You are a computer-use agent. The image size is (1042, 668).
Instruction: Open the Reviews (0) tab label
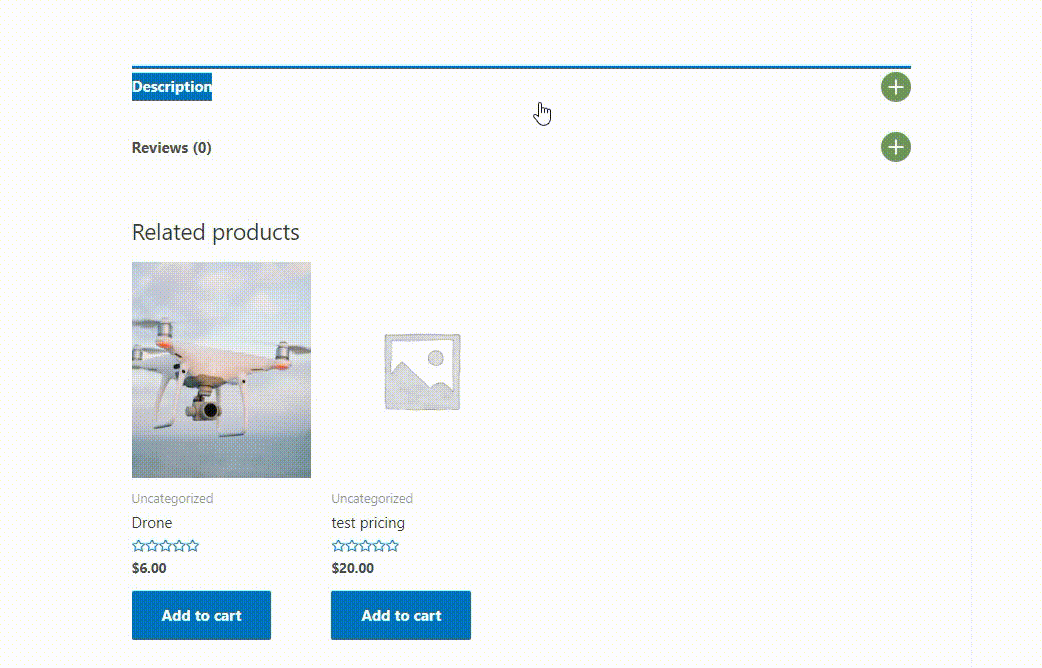point(171,148)
